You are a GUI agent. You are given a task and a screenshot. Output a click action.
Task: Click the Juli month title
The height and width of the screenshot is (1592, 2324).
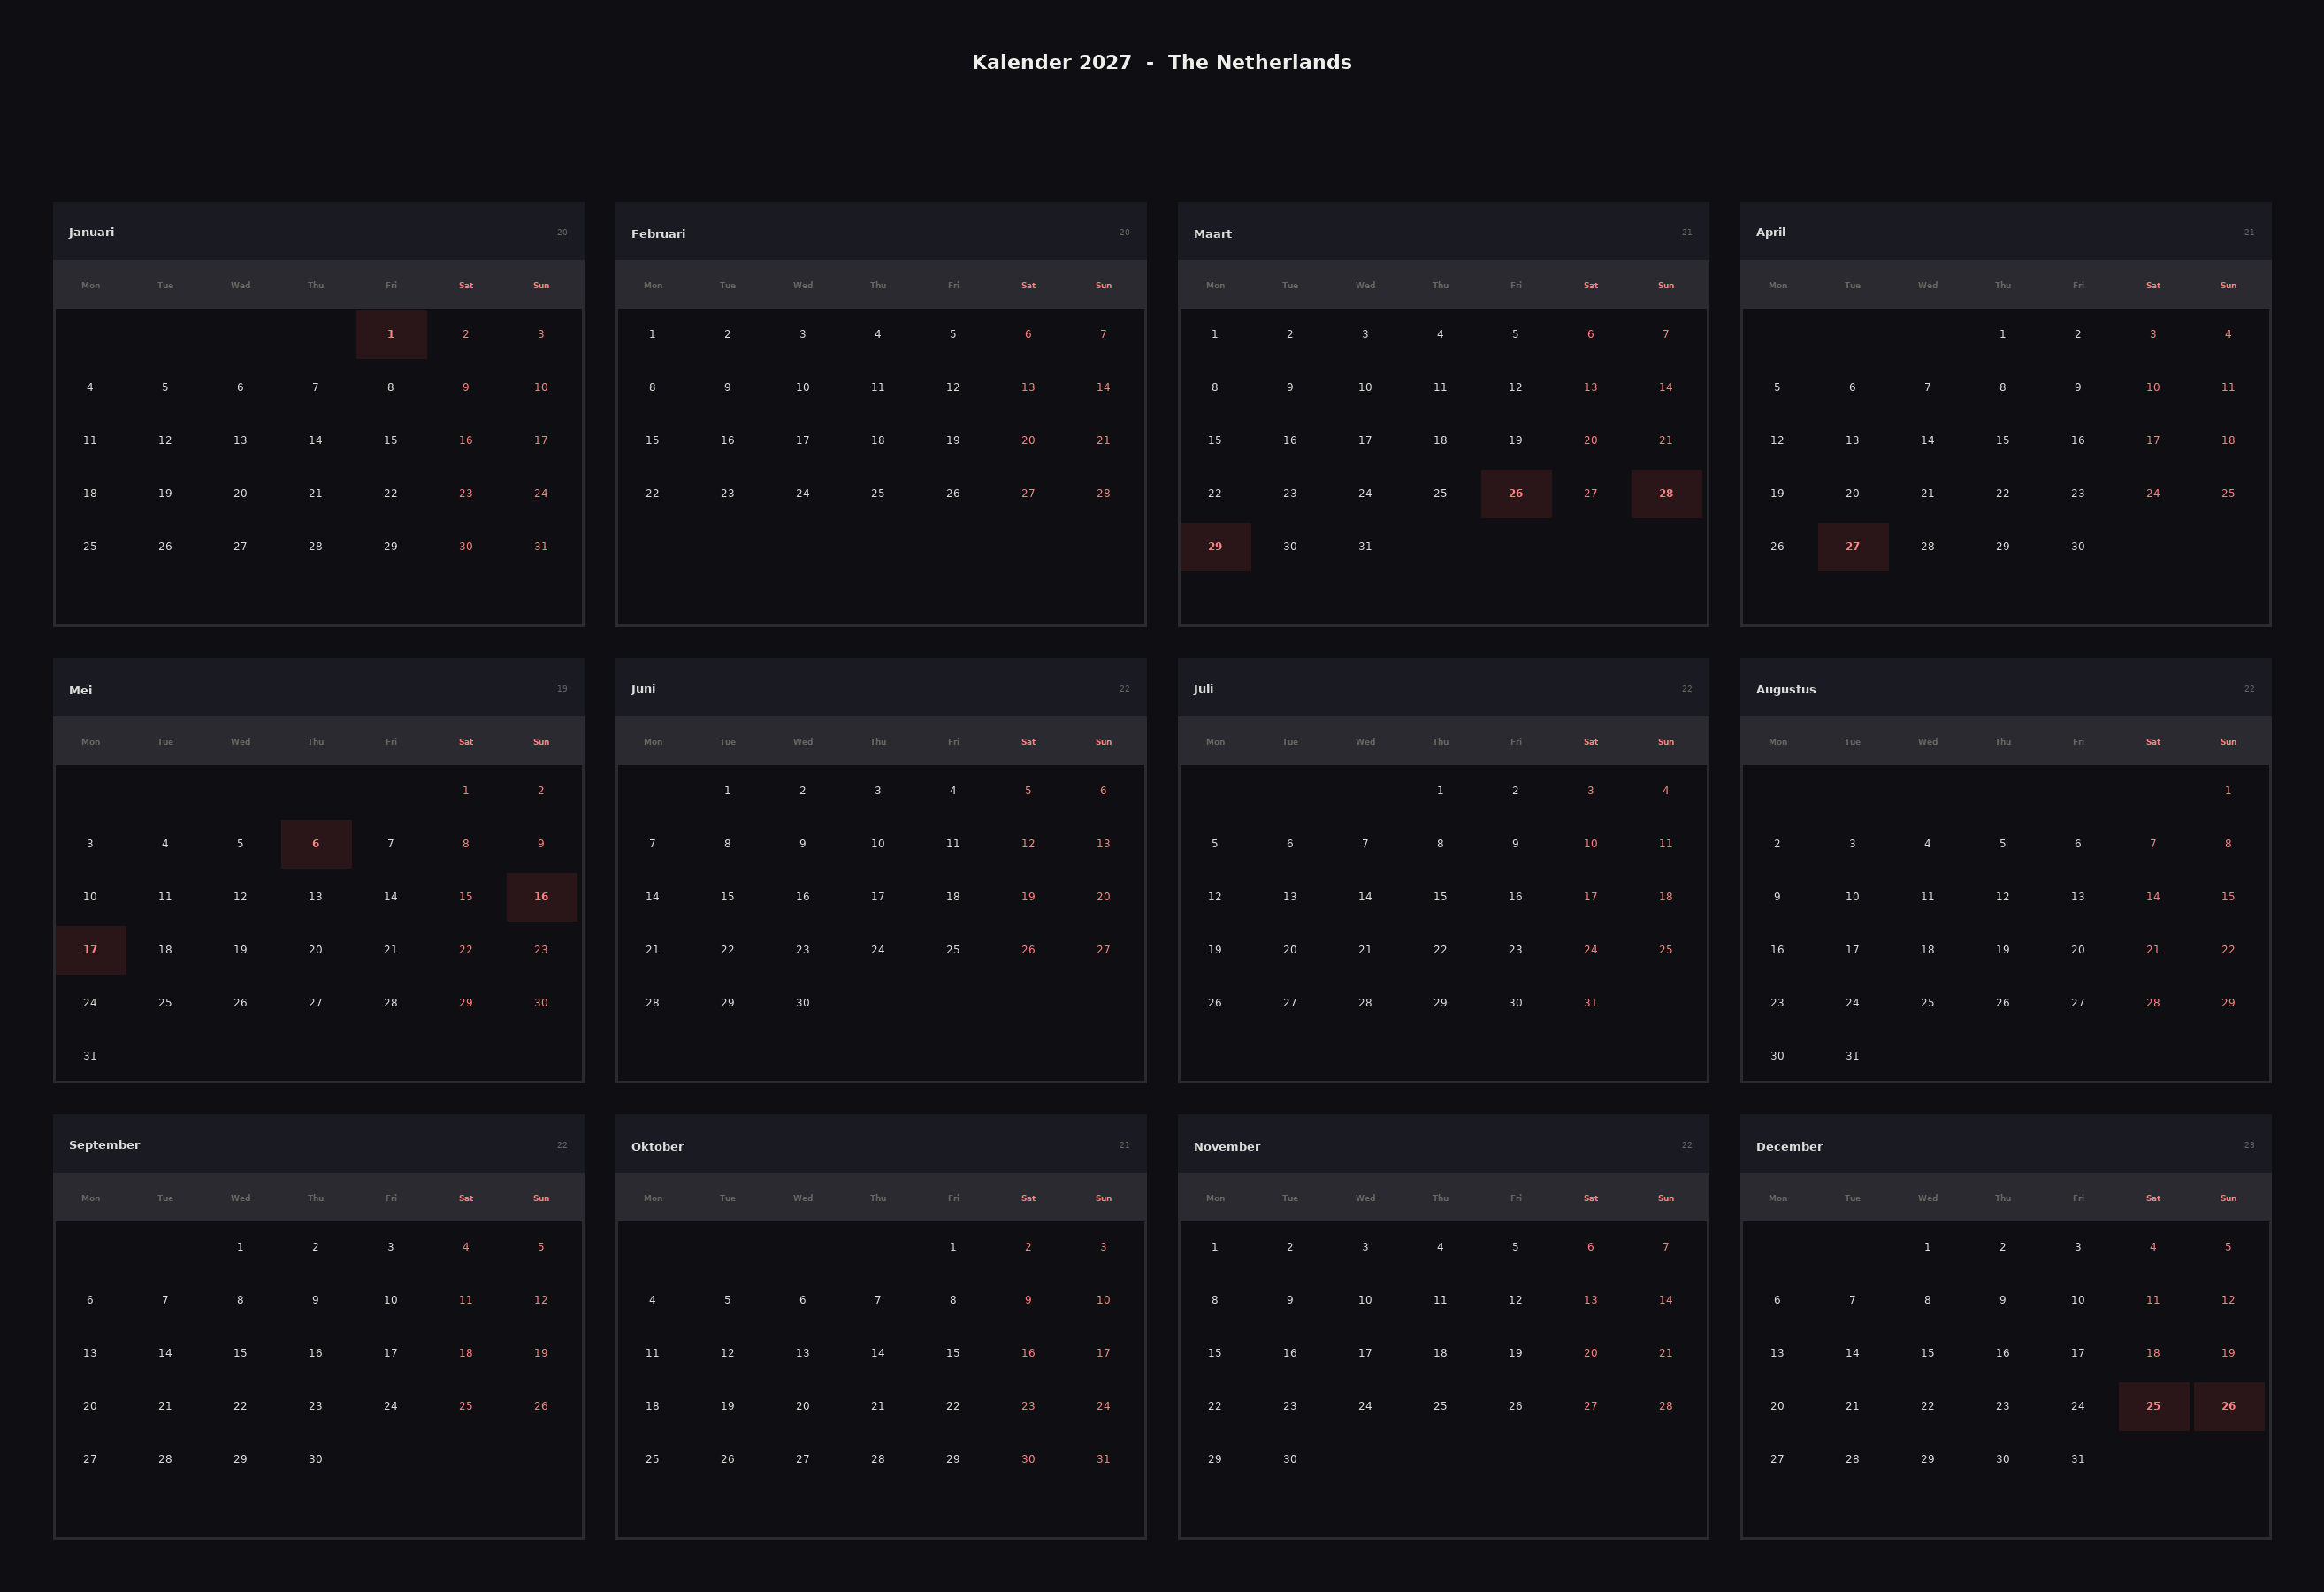click(1203, 688)
